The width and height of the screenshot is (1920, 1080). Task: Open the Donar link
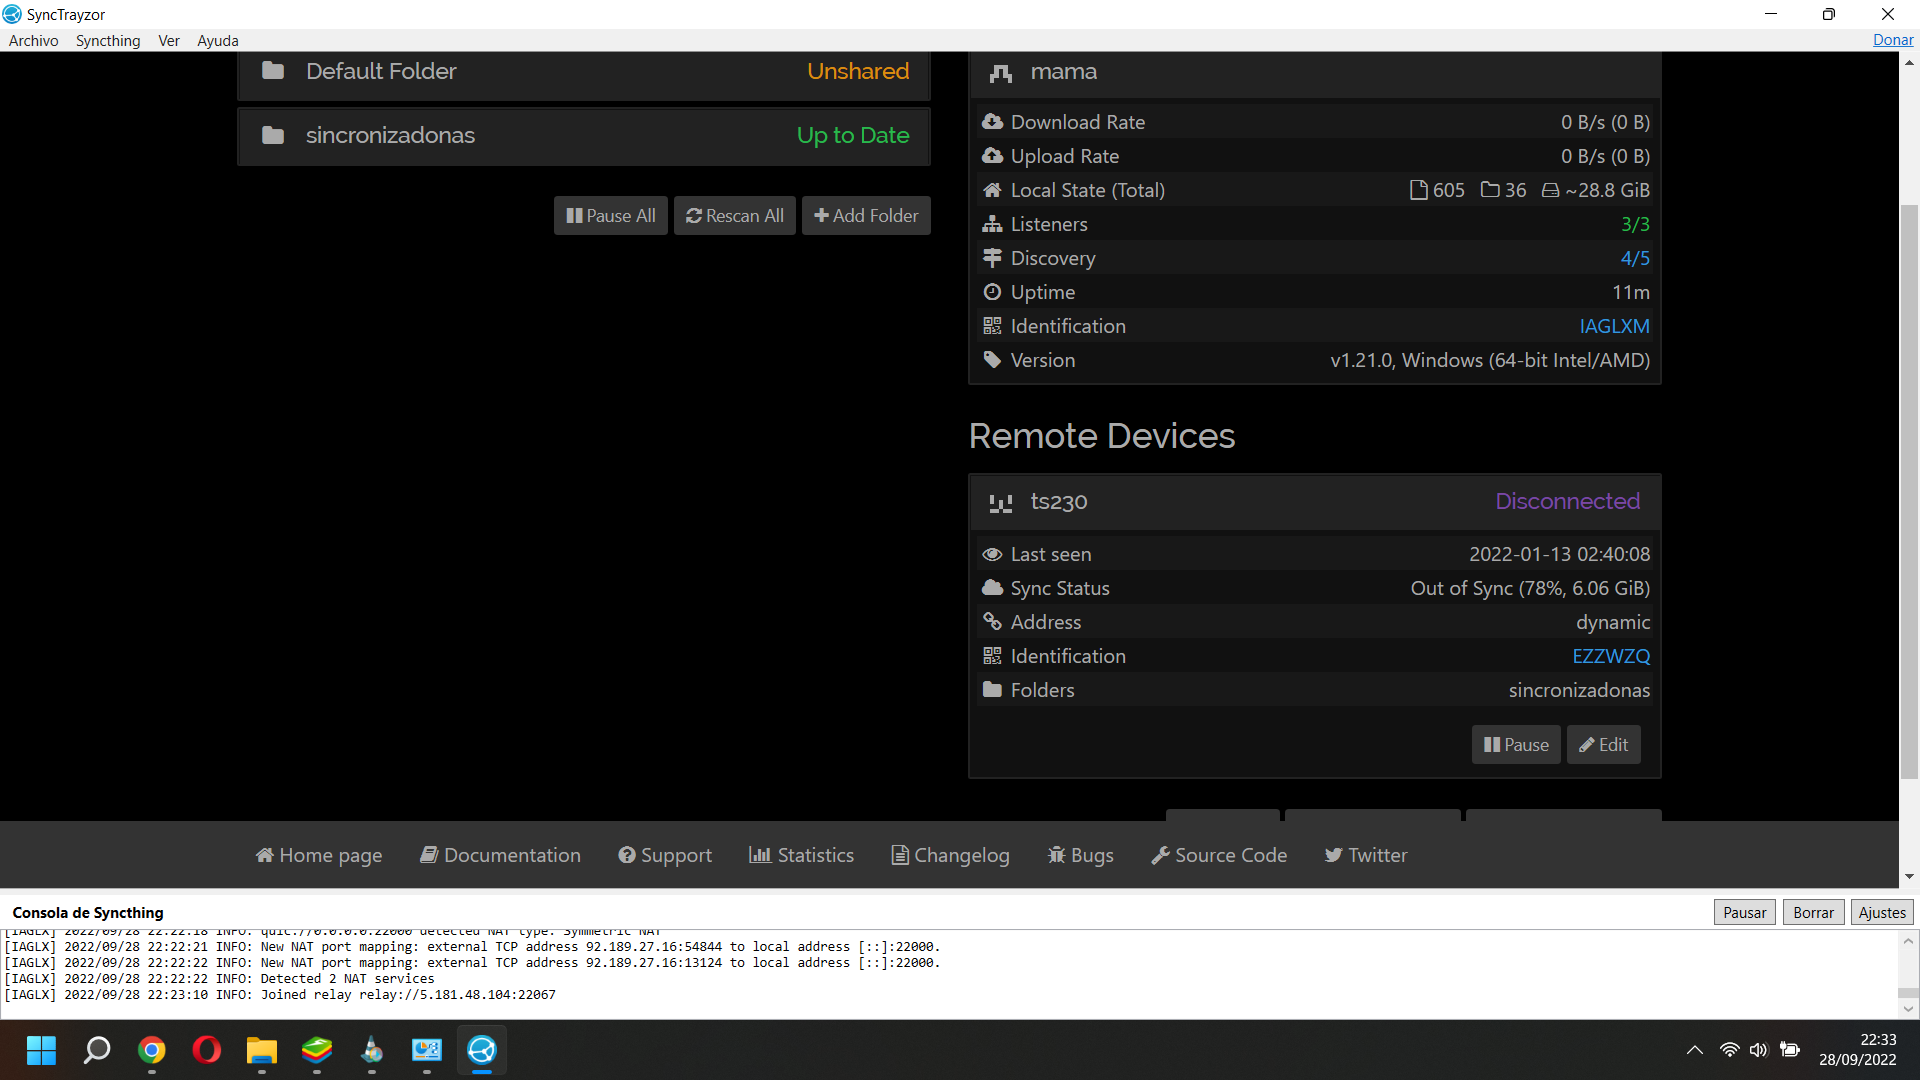coord(1892,40)
